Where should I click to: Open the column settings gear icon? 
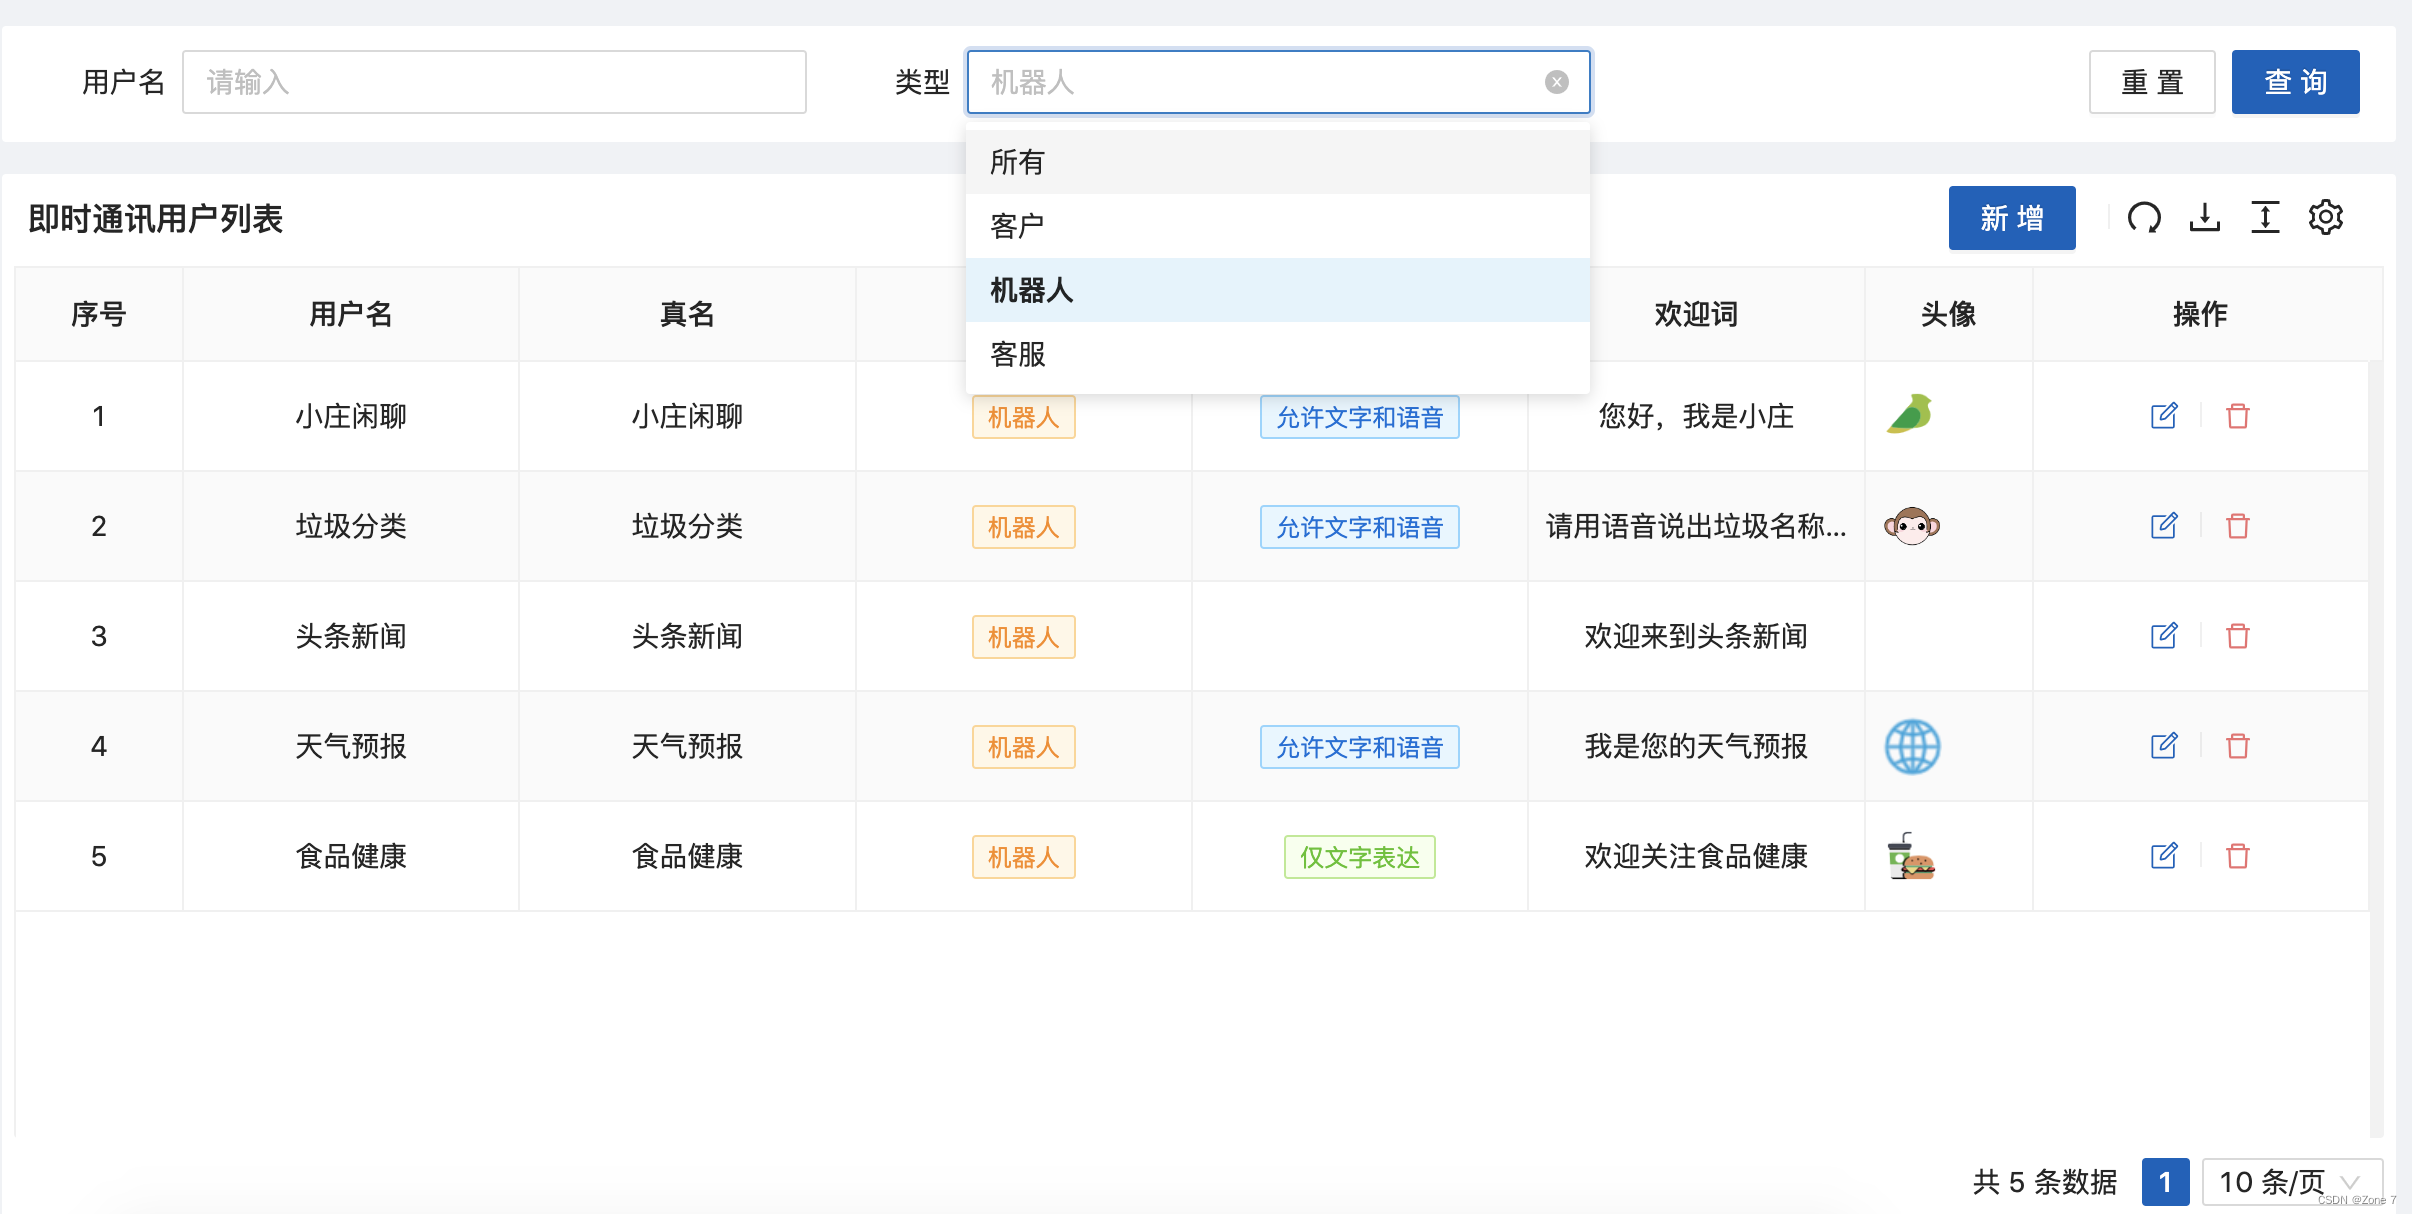coord(2325,217)
